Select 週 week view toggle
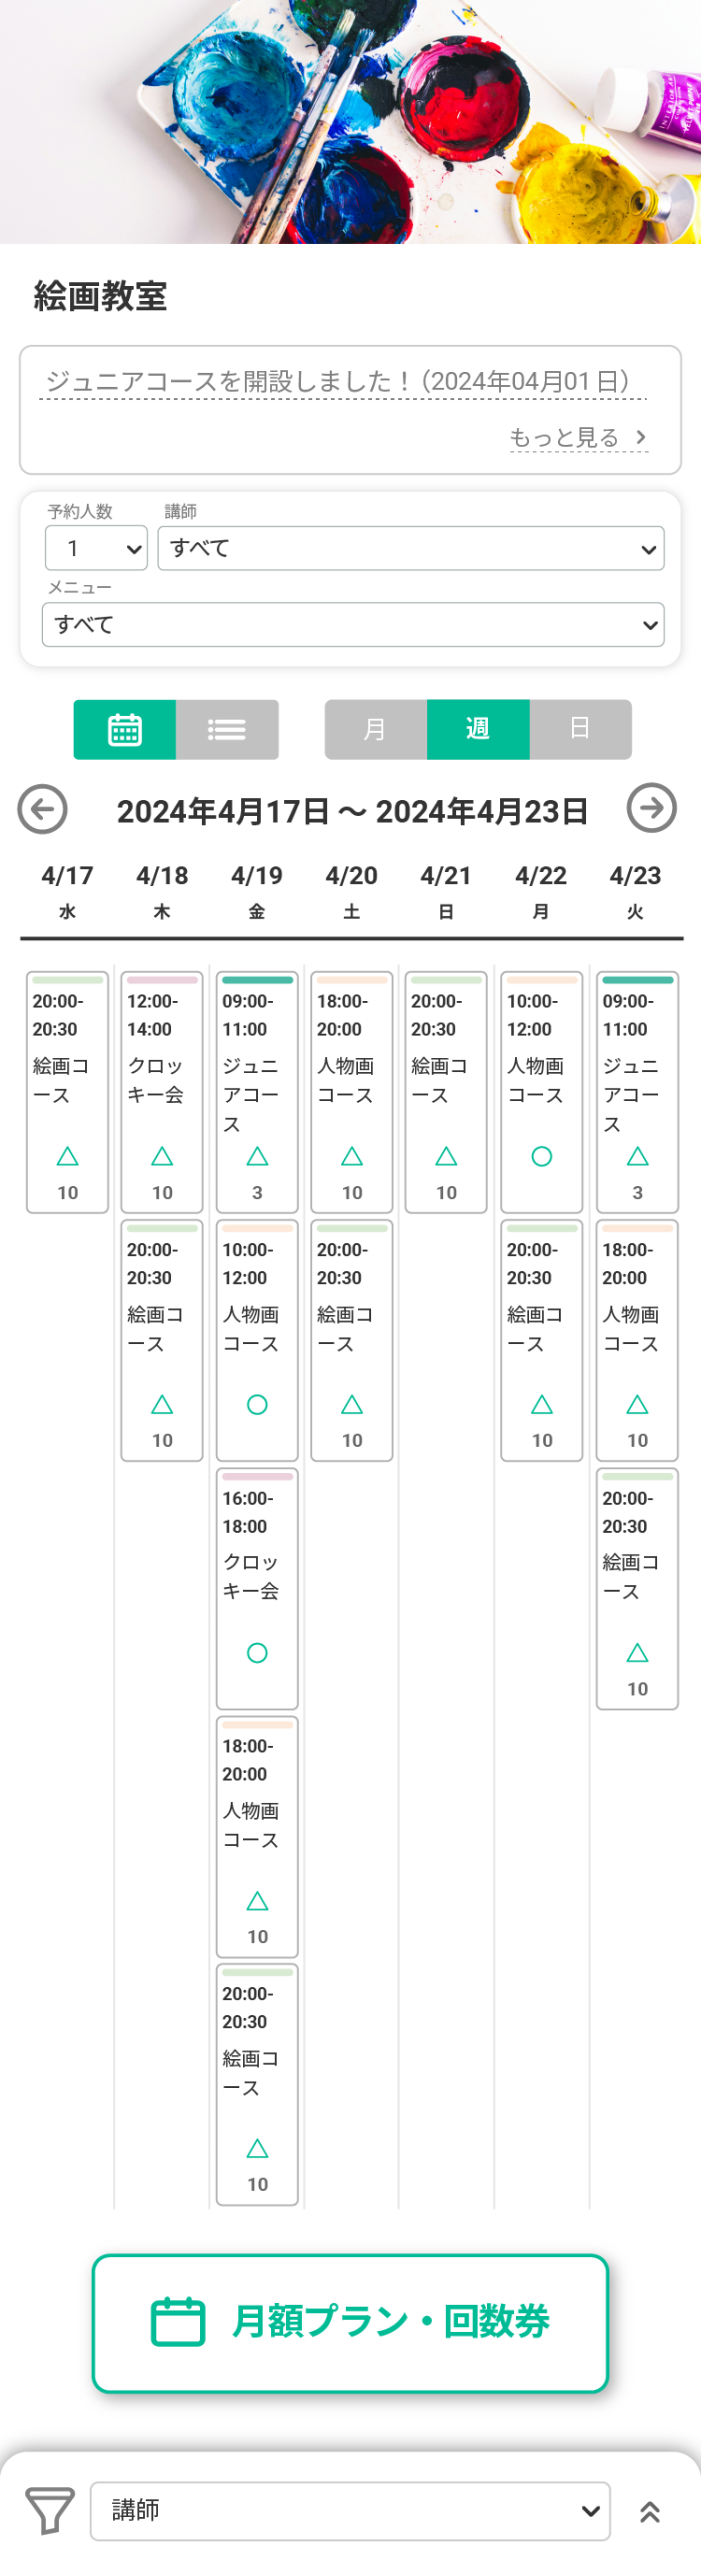Image resolution: width=701 pixels, height=2560 pixels. [x=478, y=729]
